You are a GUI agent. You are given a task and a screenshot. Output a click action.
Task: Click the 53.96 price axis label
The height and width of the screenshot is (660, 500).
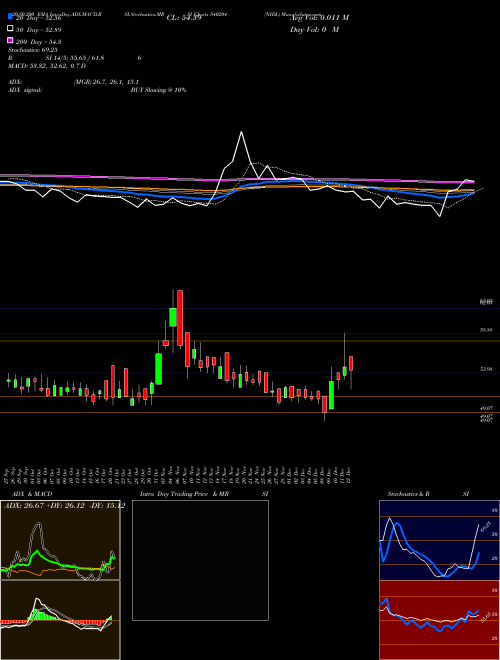(x=486, y=369)
